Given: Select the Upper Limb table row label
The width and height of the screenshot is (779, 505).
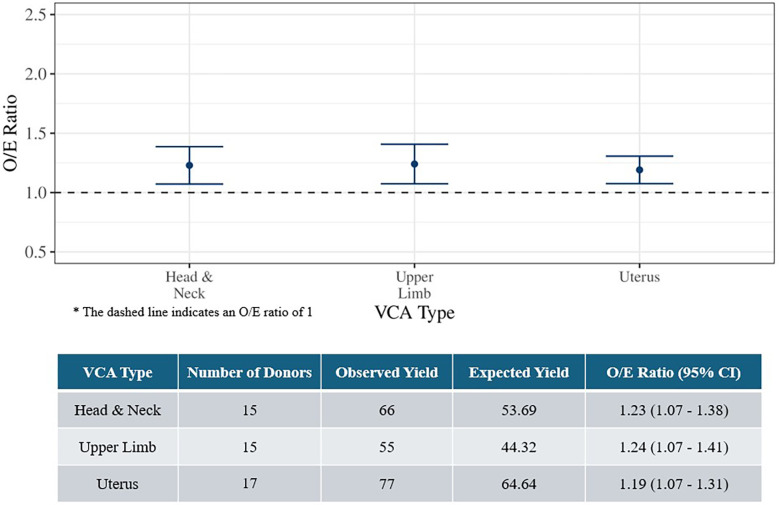Looking at the screenshot, I should tap(118, 447).
